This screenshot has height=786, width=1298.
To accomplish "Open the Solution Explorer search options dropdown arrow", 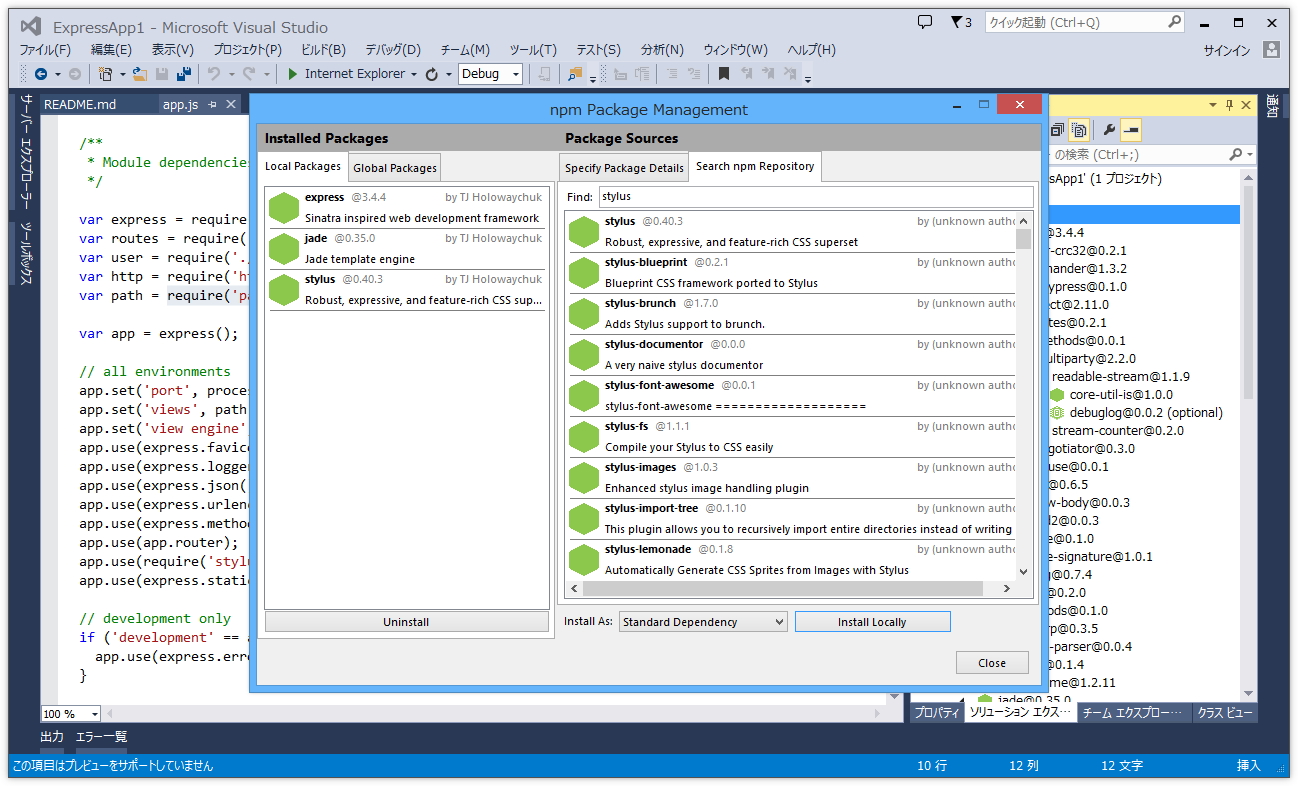I will pos(1249,154).
